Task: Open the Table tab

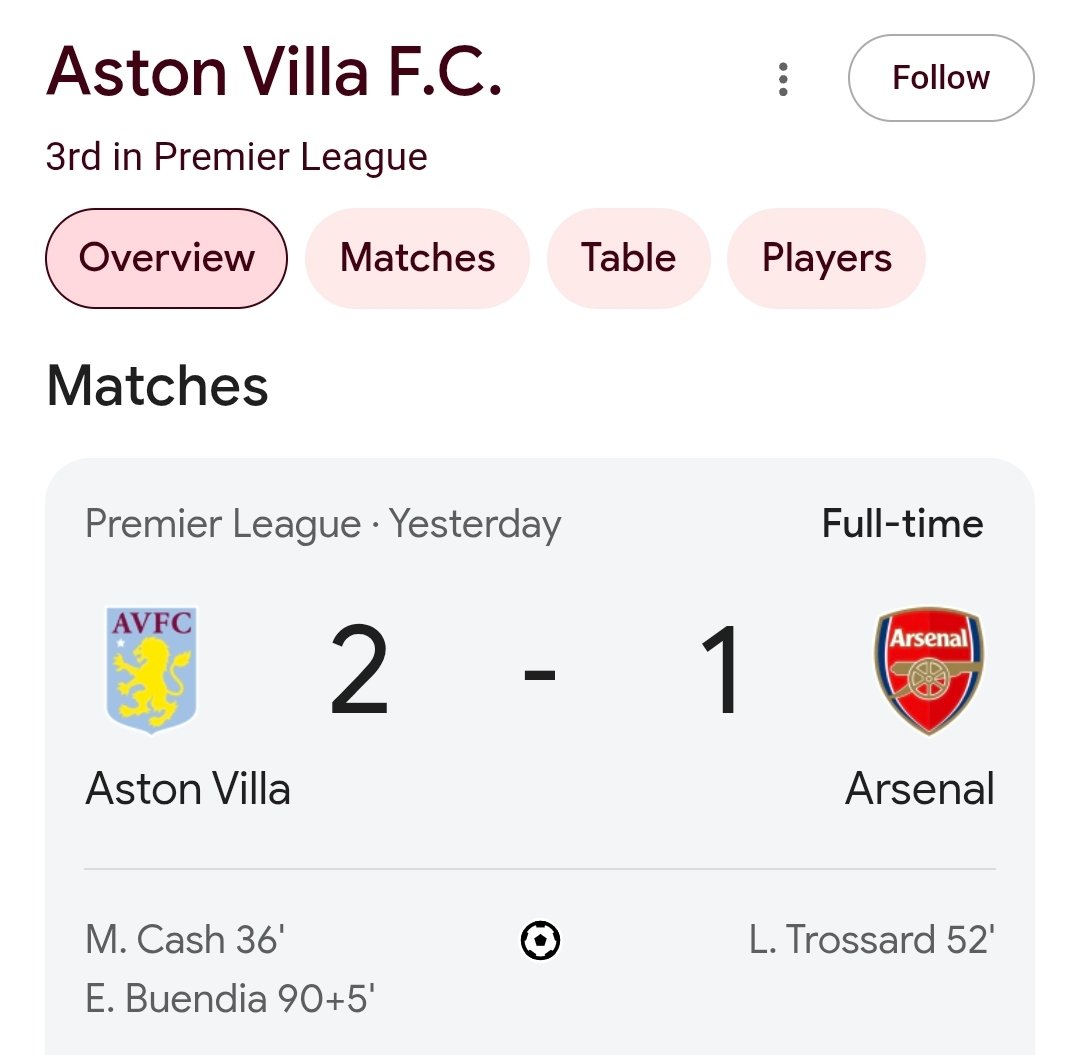Action: [x=628, y=258]
